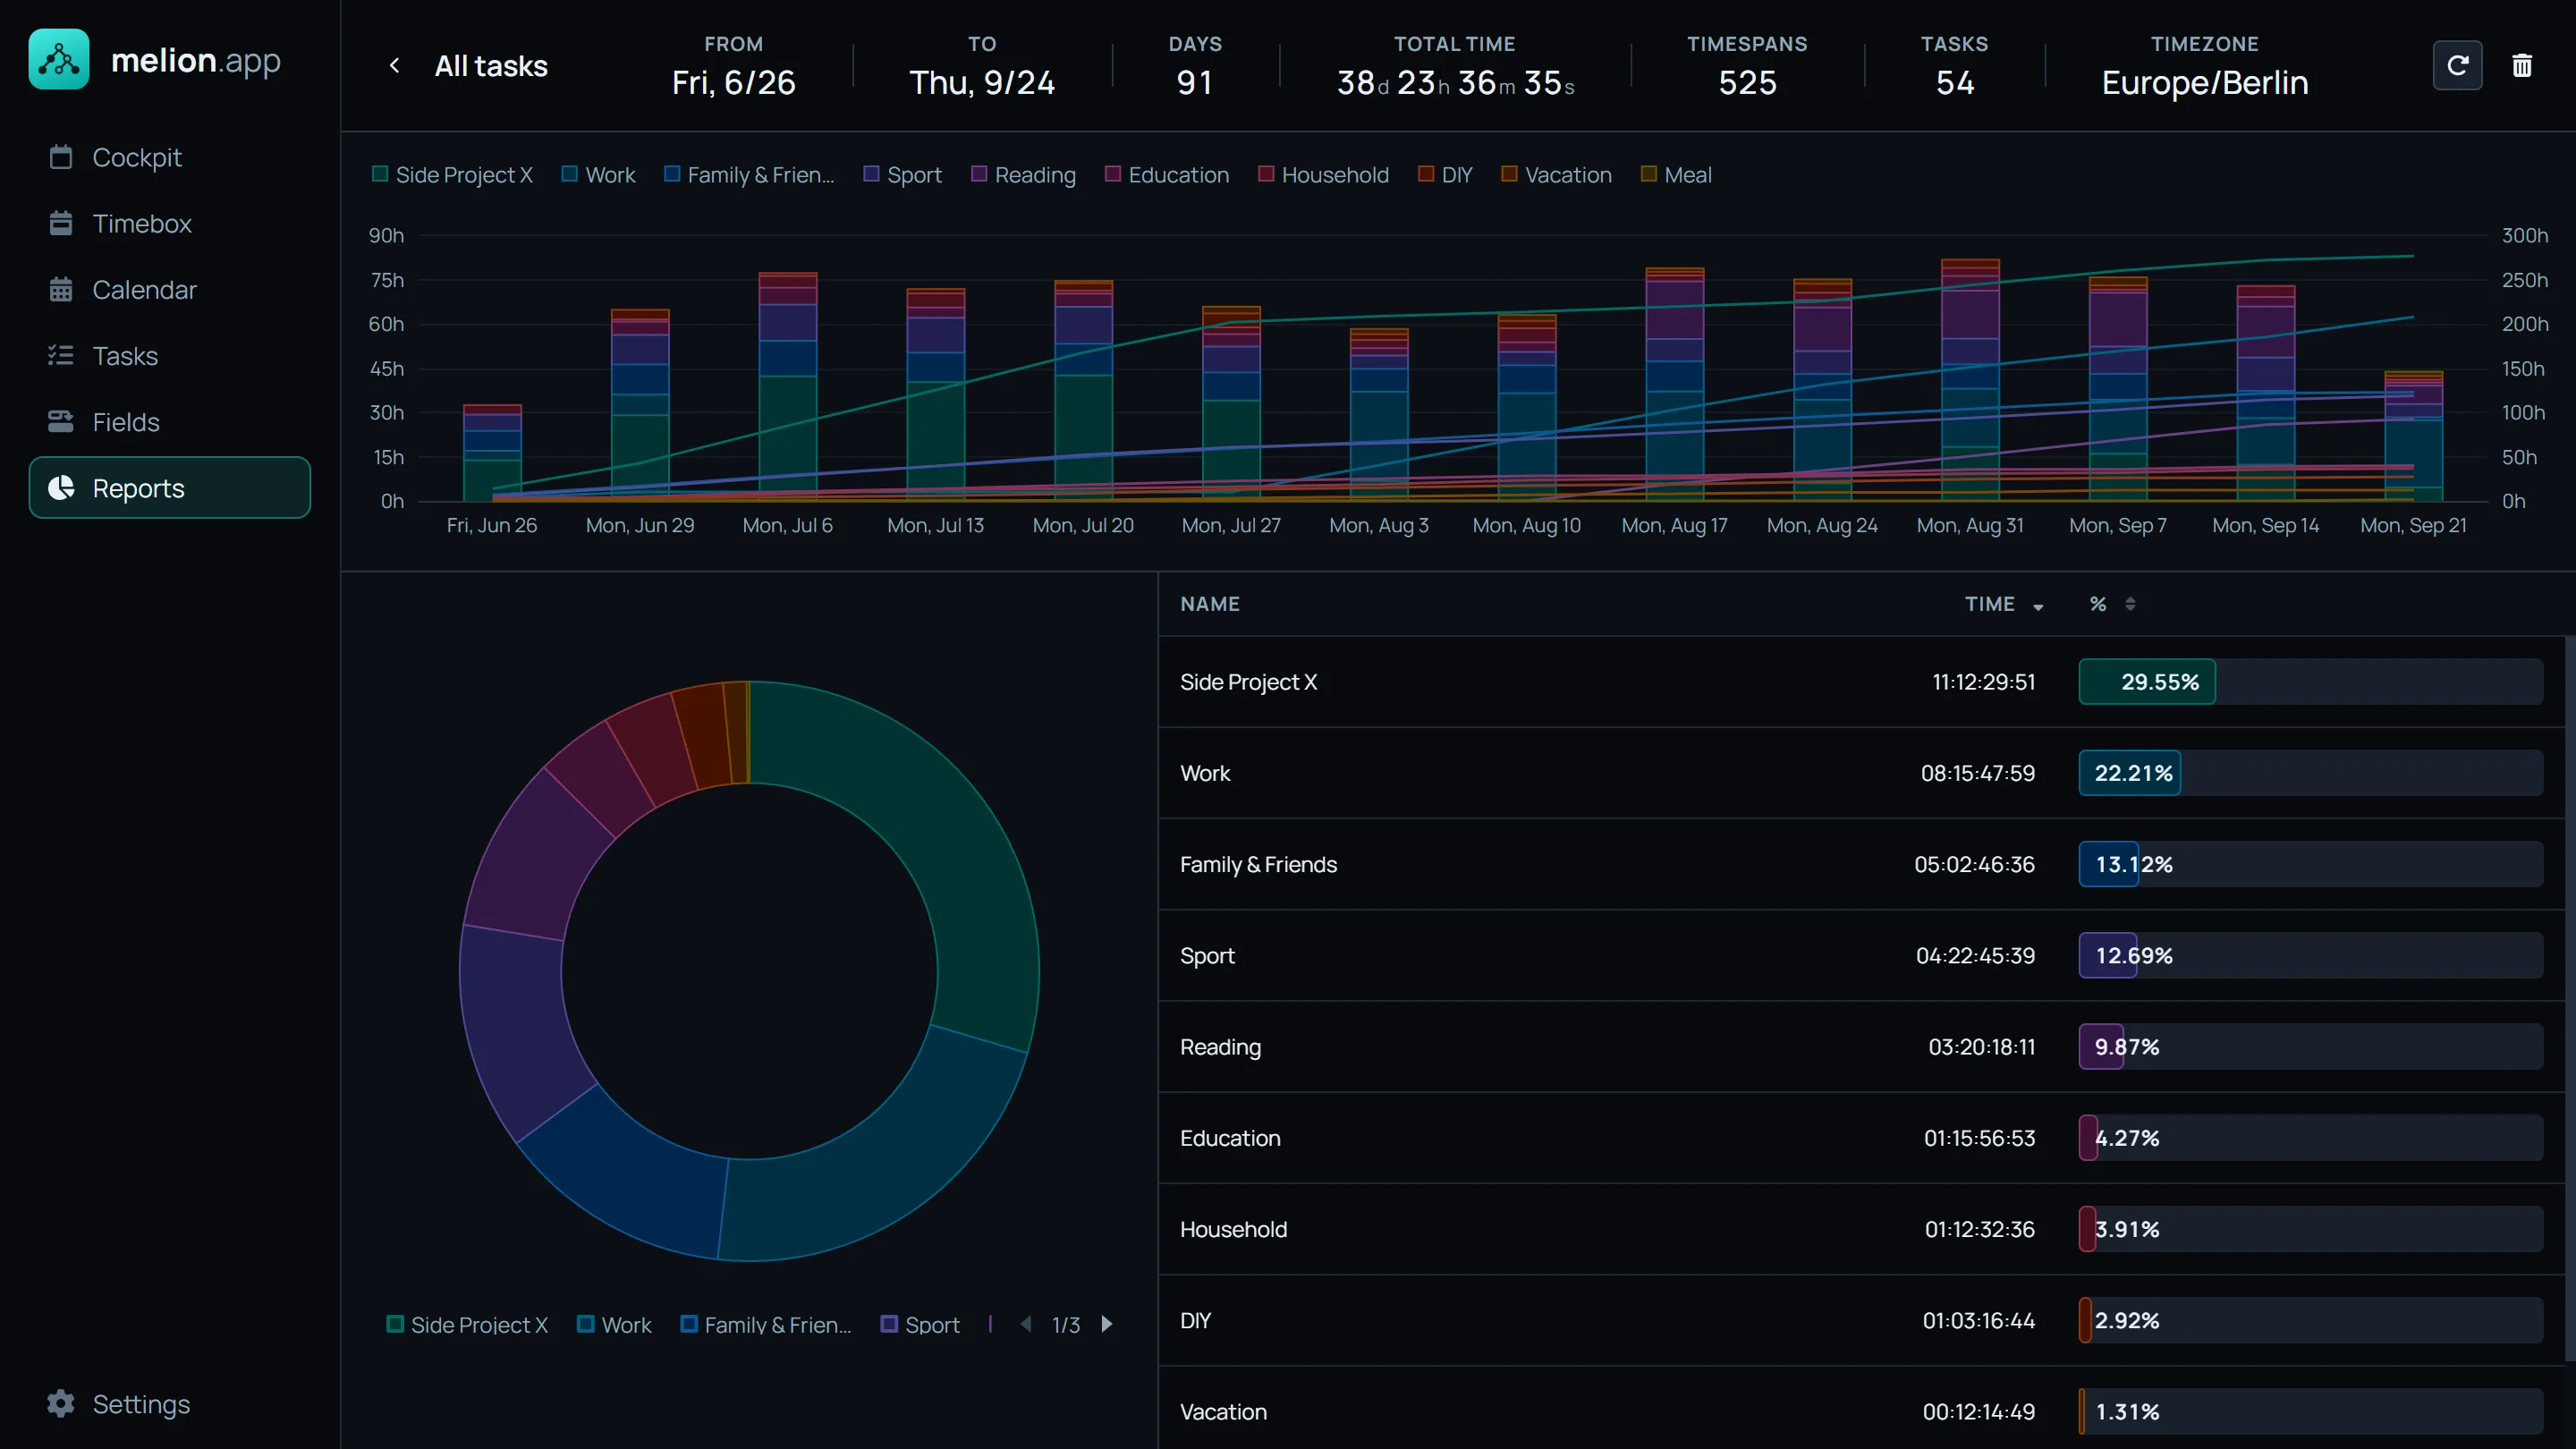Click the Mon, Jul 6 stacked bar
Viewport: 2576px width, 1449px height.
coord(787,386)
